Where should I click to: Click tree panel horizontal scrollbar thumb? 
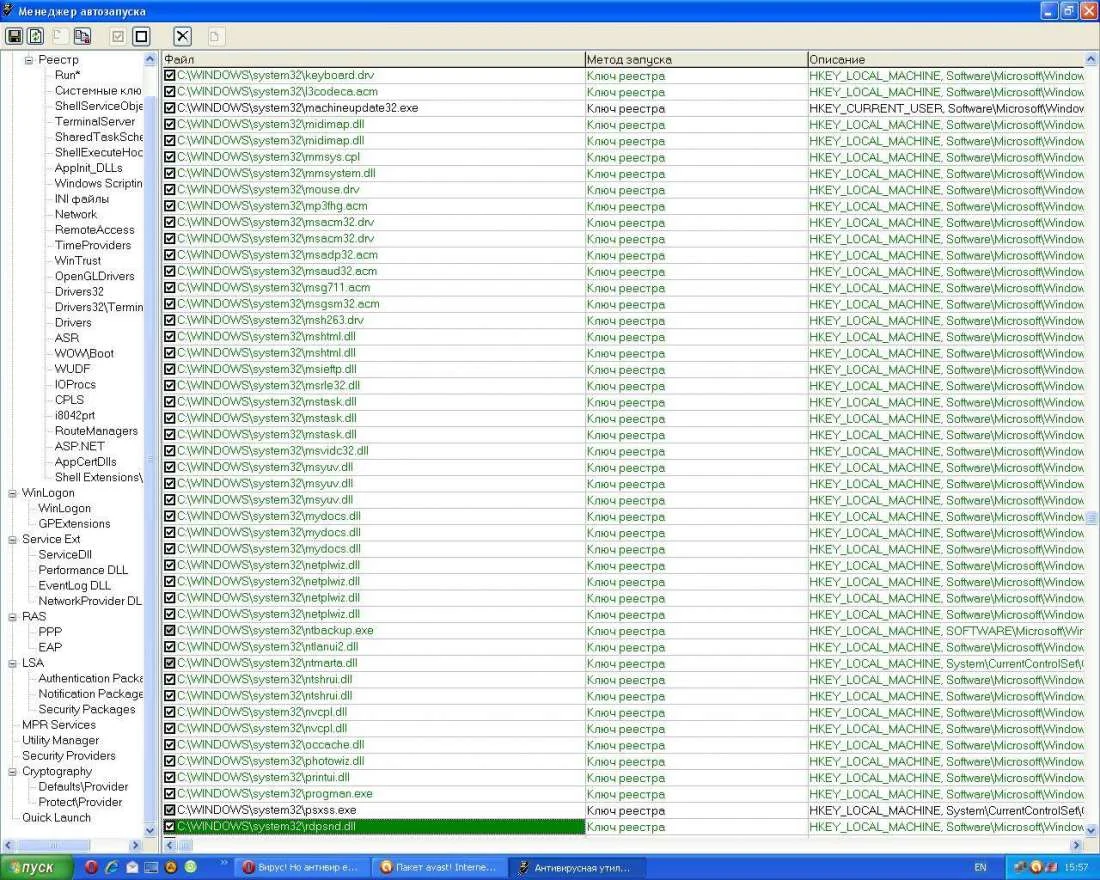(x=53, y=845)
